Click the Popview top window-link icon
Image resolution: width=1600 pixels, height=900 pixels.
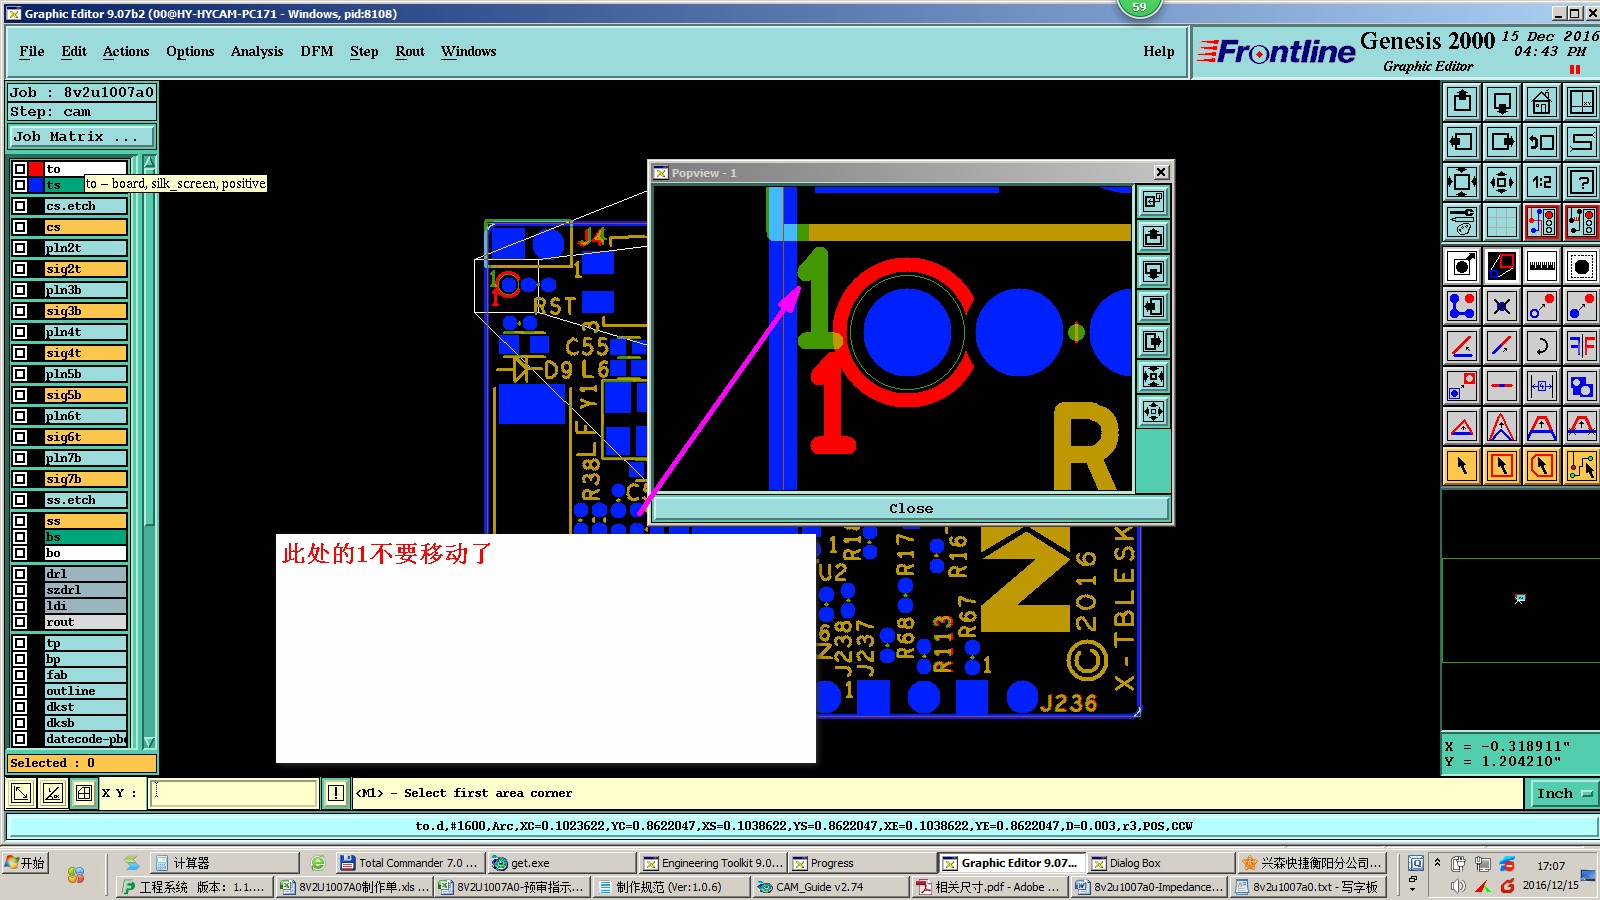[1153, 201]
